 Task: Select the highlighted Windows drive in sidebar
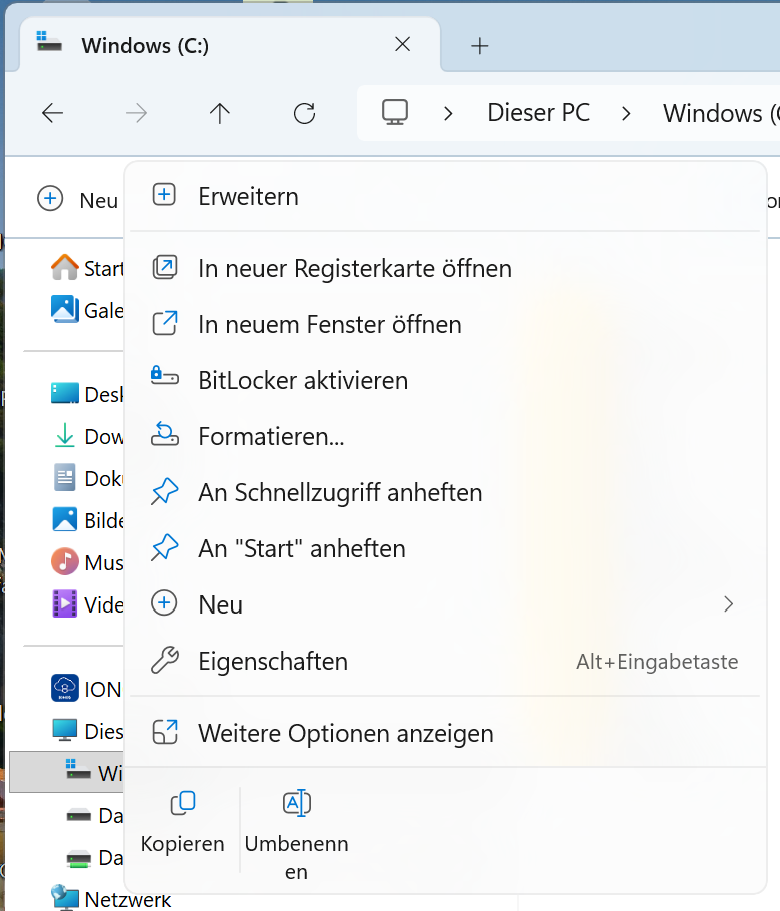pos(67,772)
